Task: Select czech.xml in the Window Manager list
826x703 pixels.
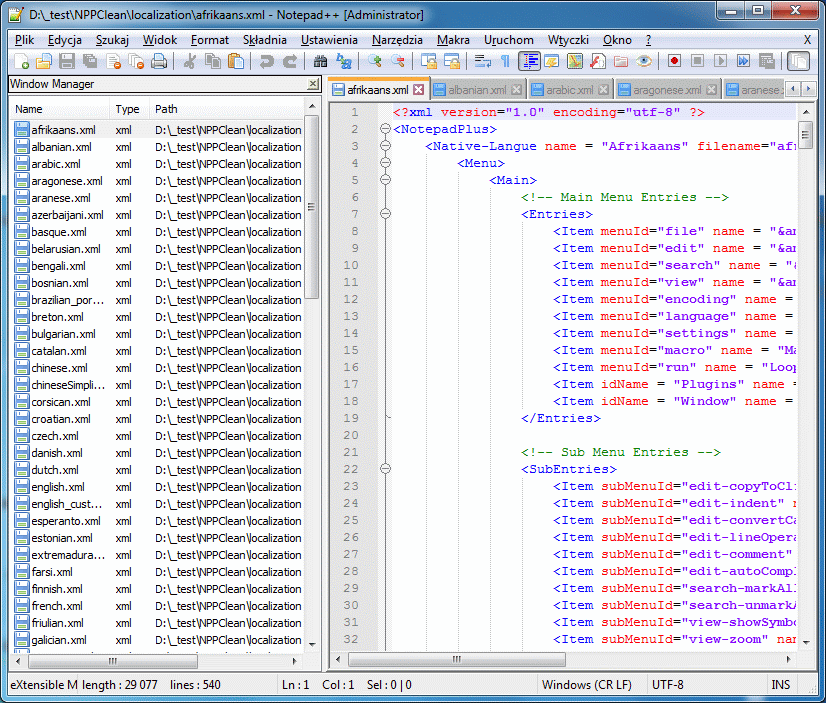Action: click(55, 436)
